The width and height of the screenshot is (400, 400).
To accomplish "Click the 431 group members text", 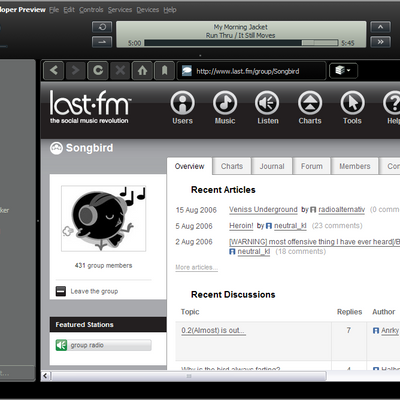I will (x=104, y=266).
